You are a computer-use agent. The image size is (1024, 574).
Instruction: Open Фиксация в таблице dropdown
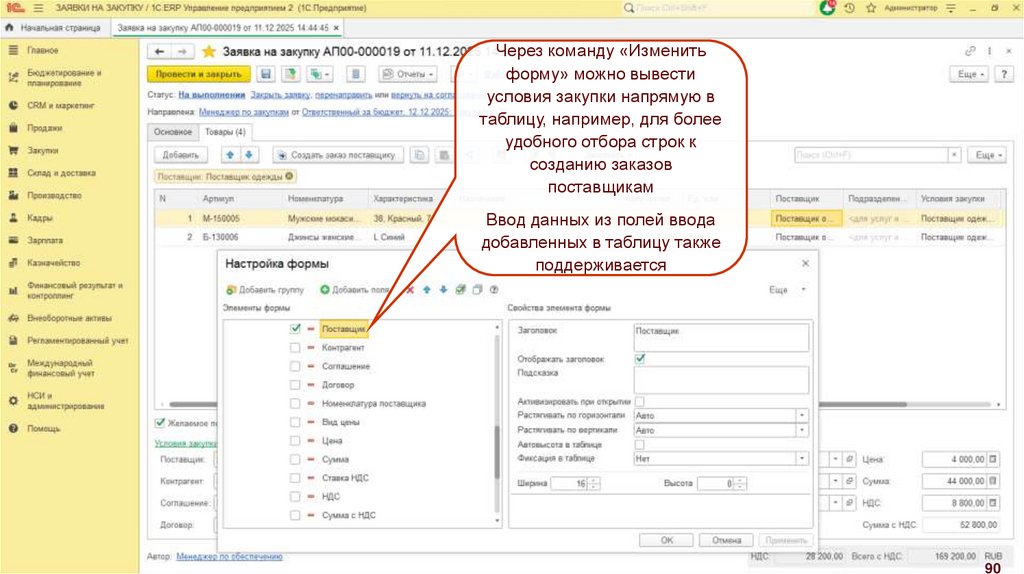[x=802, y=458]
